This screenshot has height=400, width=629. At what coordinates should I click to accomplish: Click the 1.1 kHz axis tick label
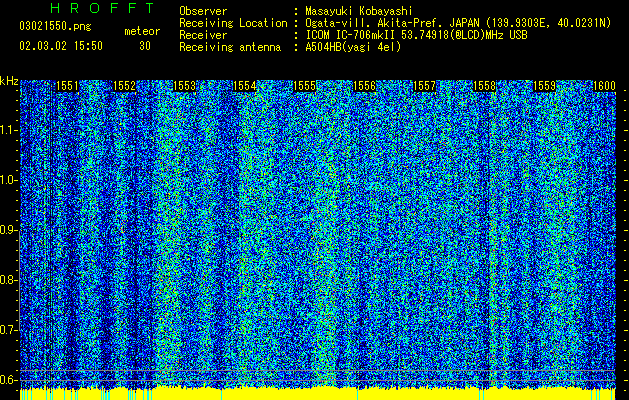point(8,130)
